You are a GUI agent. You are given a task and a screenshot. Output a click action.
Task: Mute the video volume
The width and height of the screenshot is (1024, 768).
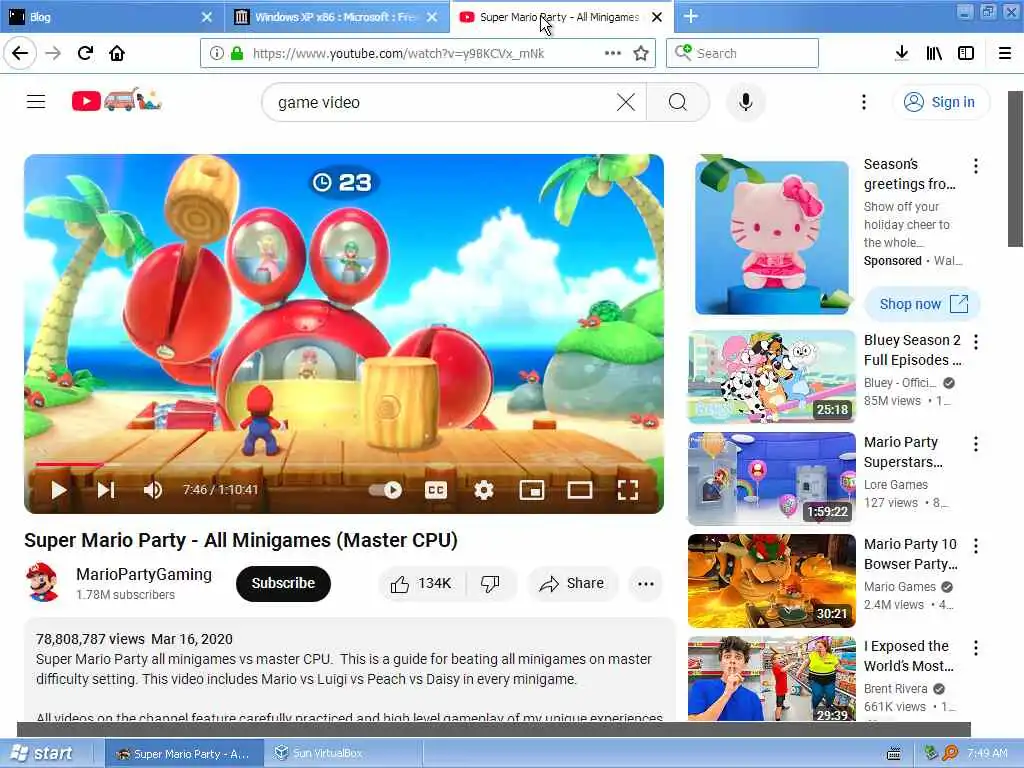152,490
